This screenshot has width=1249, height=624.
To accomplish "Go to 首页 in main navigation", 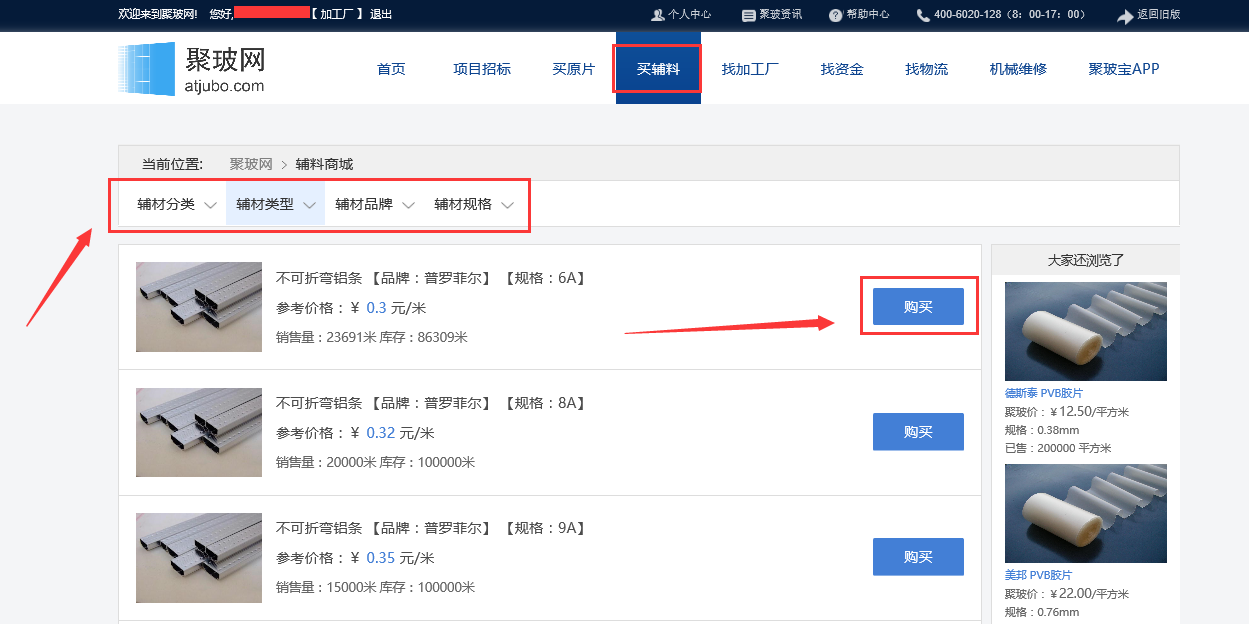I will 391,69.
